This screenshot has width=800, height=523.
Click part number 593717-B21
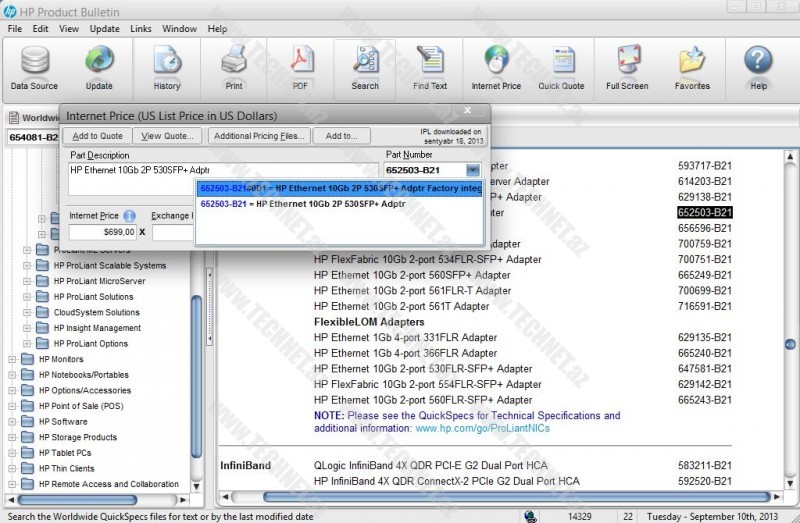tap(705, 166)
